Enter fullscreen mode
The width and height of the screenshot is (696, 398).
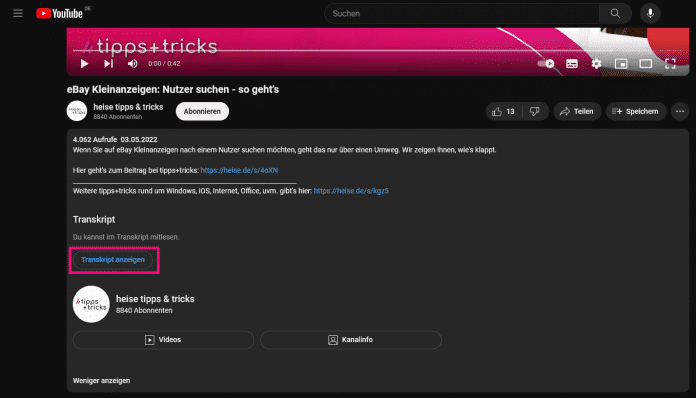pos(670,64)
